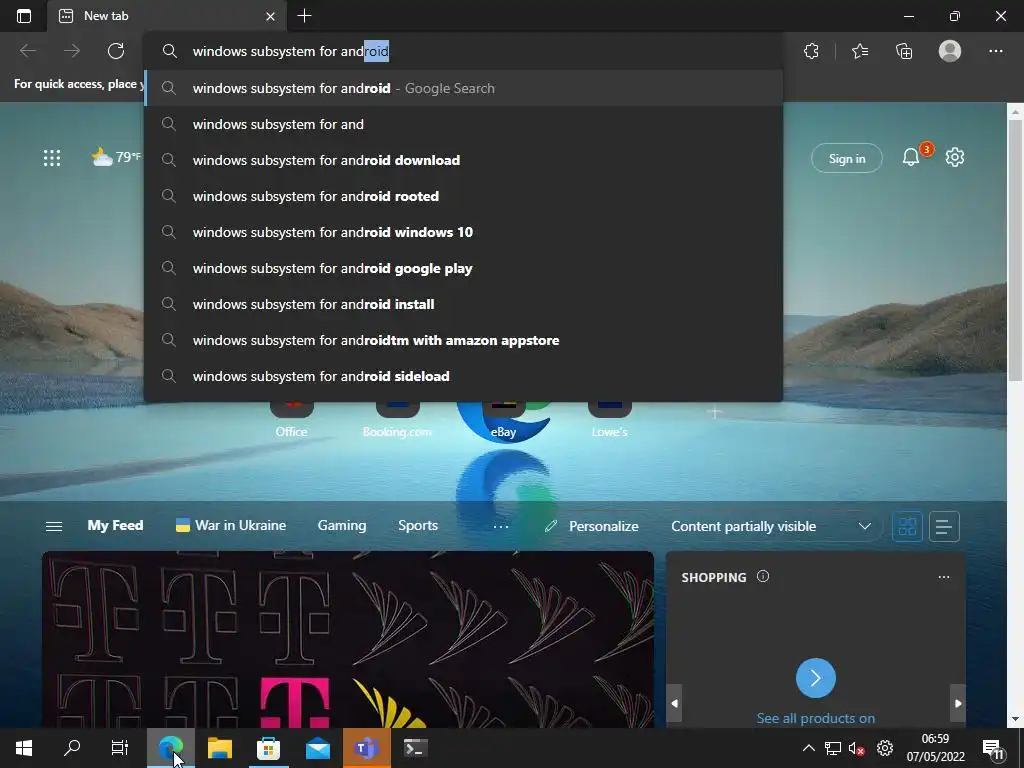Open the Favorites star icon
This screenshot has height=768, width=1024.
pyautogui.click(x=860, y=51)
